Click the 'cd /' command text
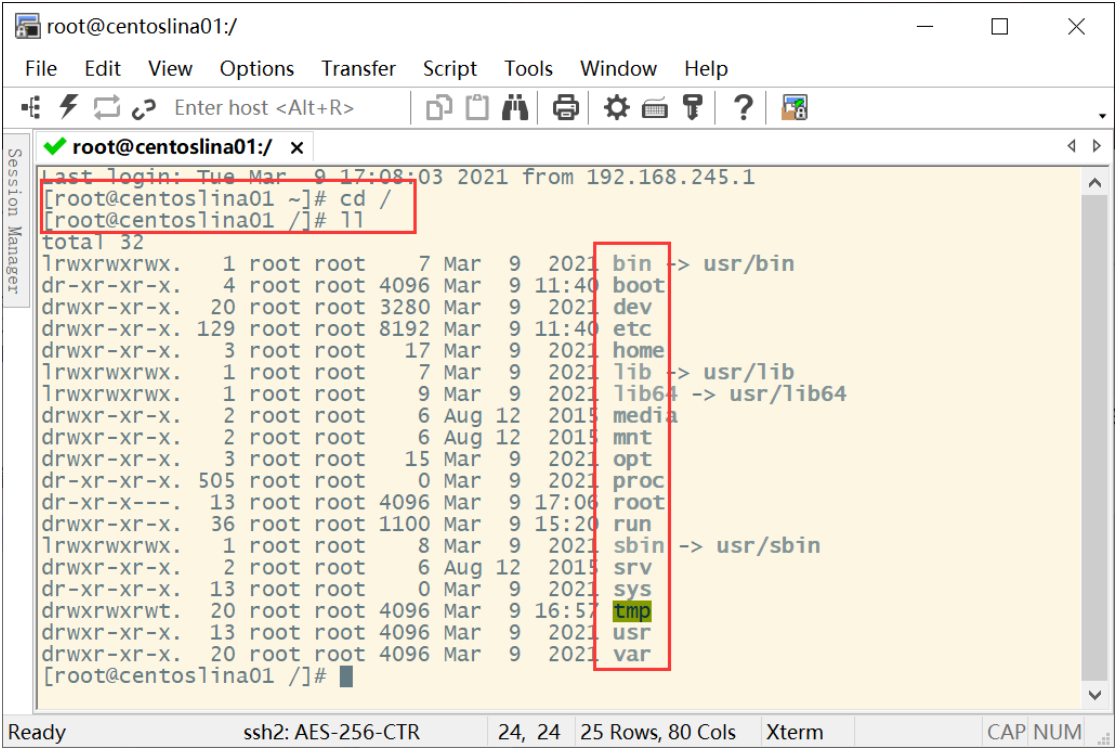 coord(366,199)
